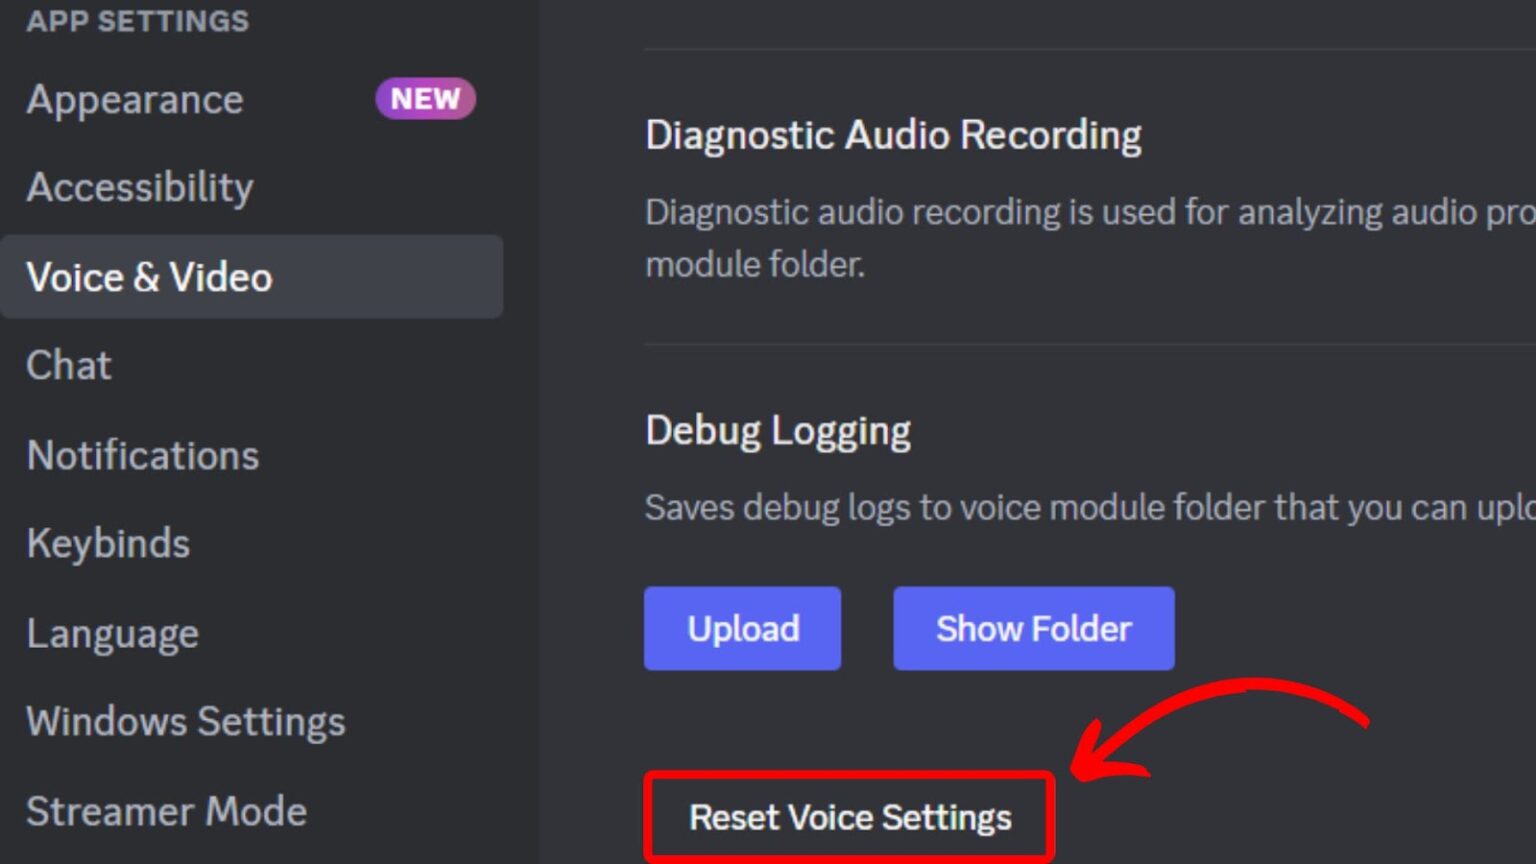Click the Upload button under Debug Logging
This screenshot has width=1536, height=864.
coord(742,628)
